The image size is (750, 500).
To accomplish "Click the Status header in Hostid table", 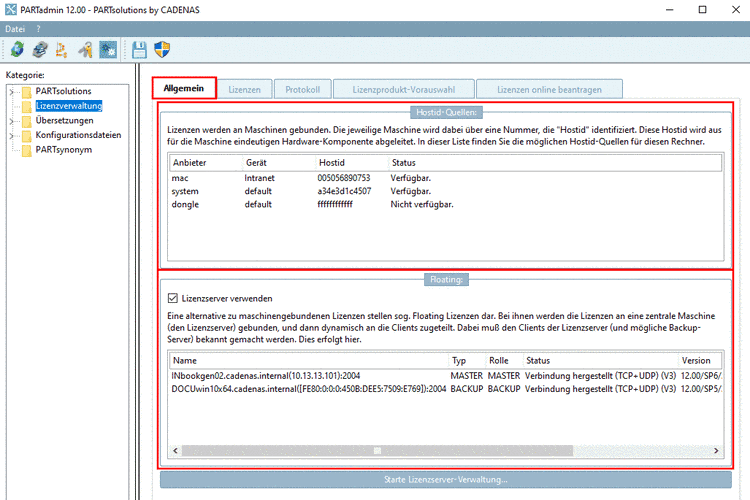I will (555, 163).
